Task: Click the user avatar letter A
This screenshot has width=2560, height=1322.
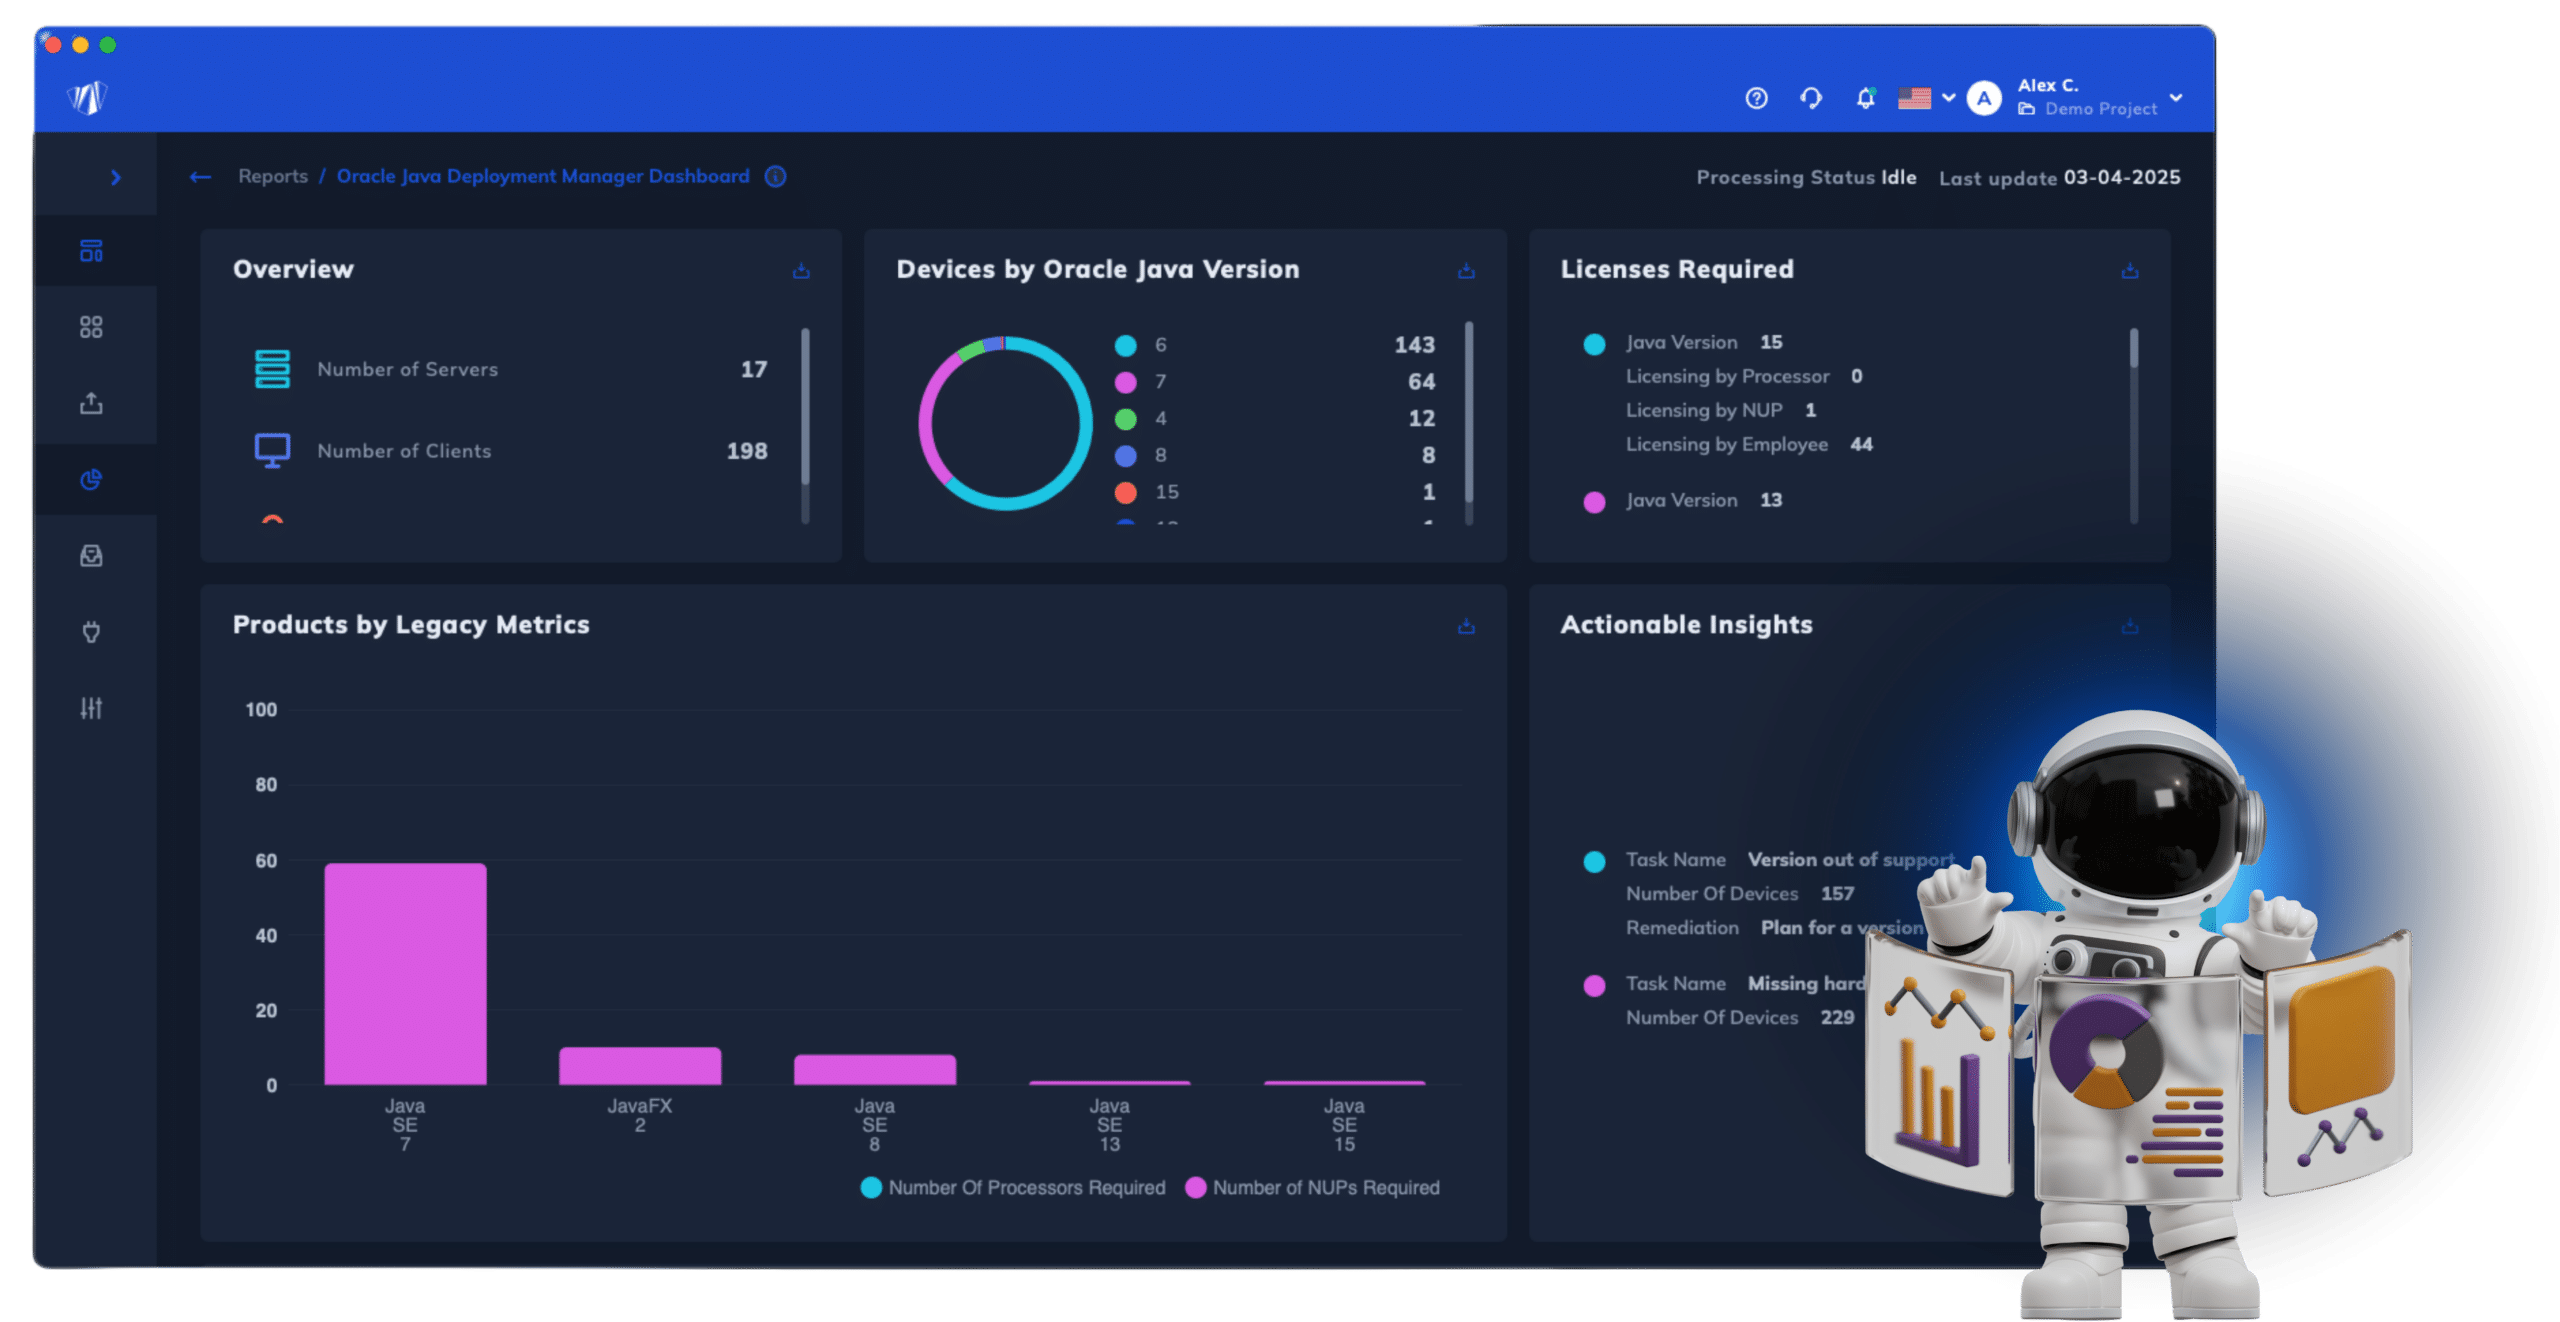Action: tap(1984, 98)
